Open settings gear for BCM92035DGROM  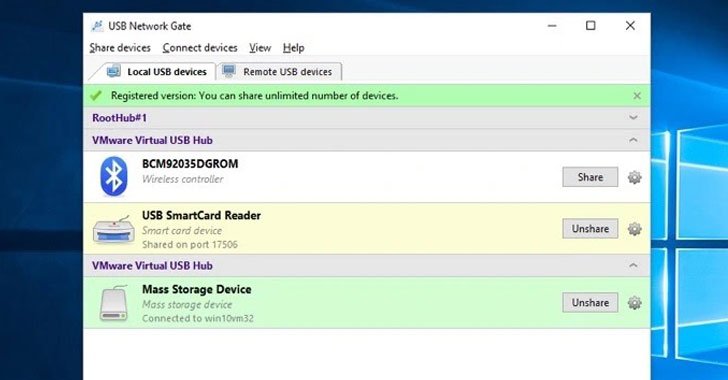click(634, 177)
